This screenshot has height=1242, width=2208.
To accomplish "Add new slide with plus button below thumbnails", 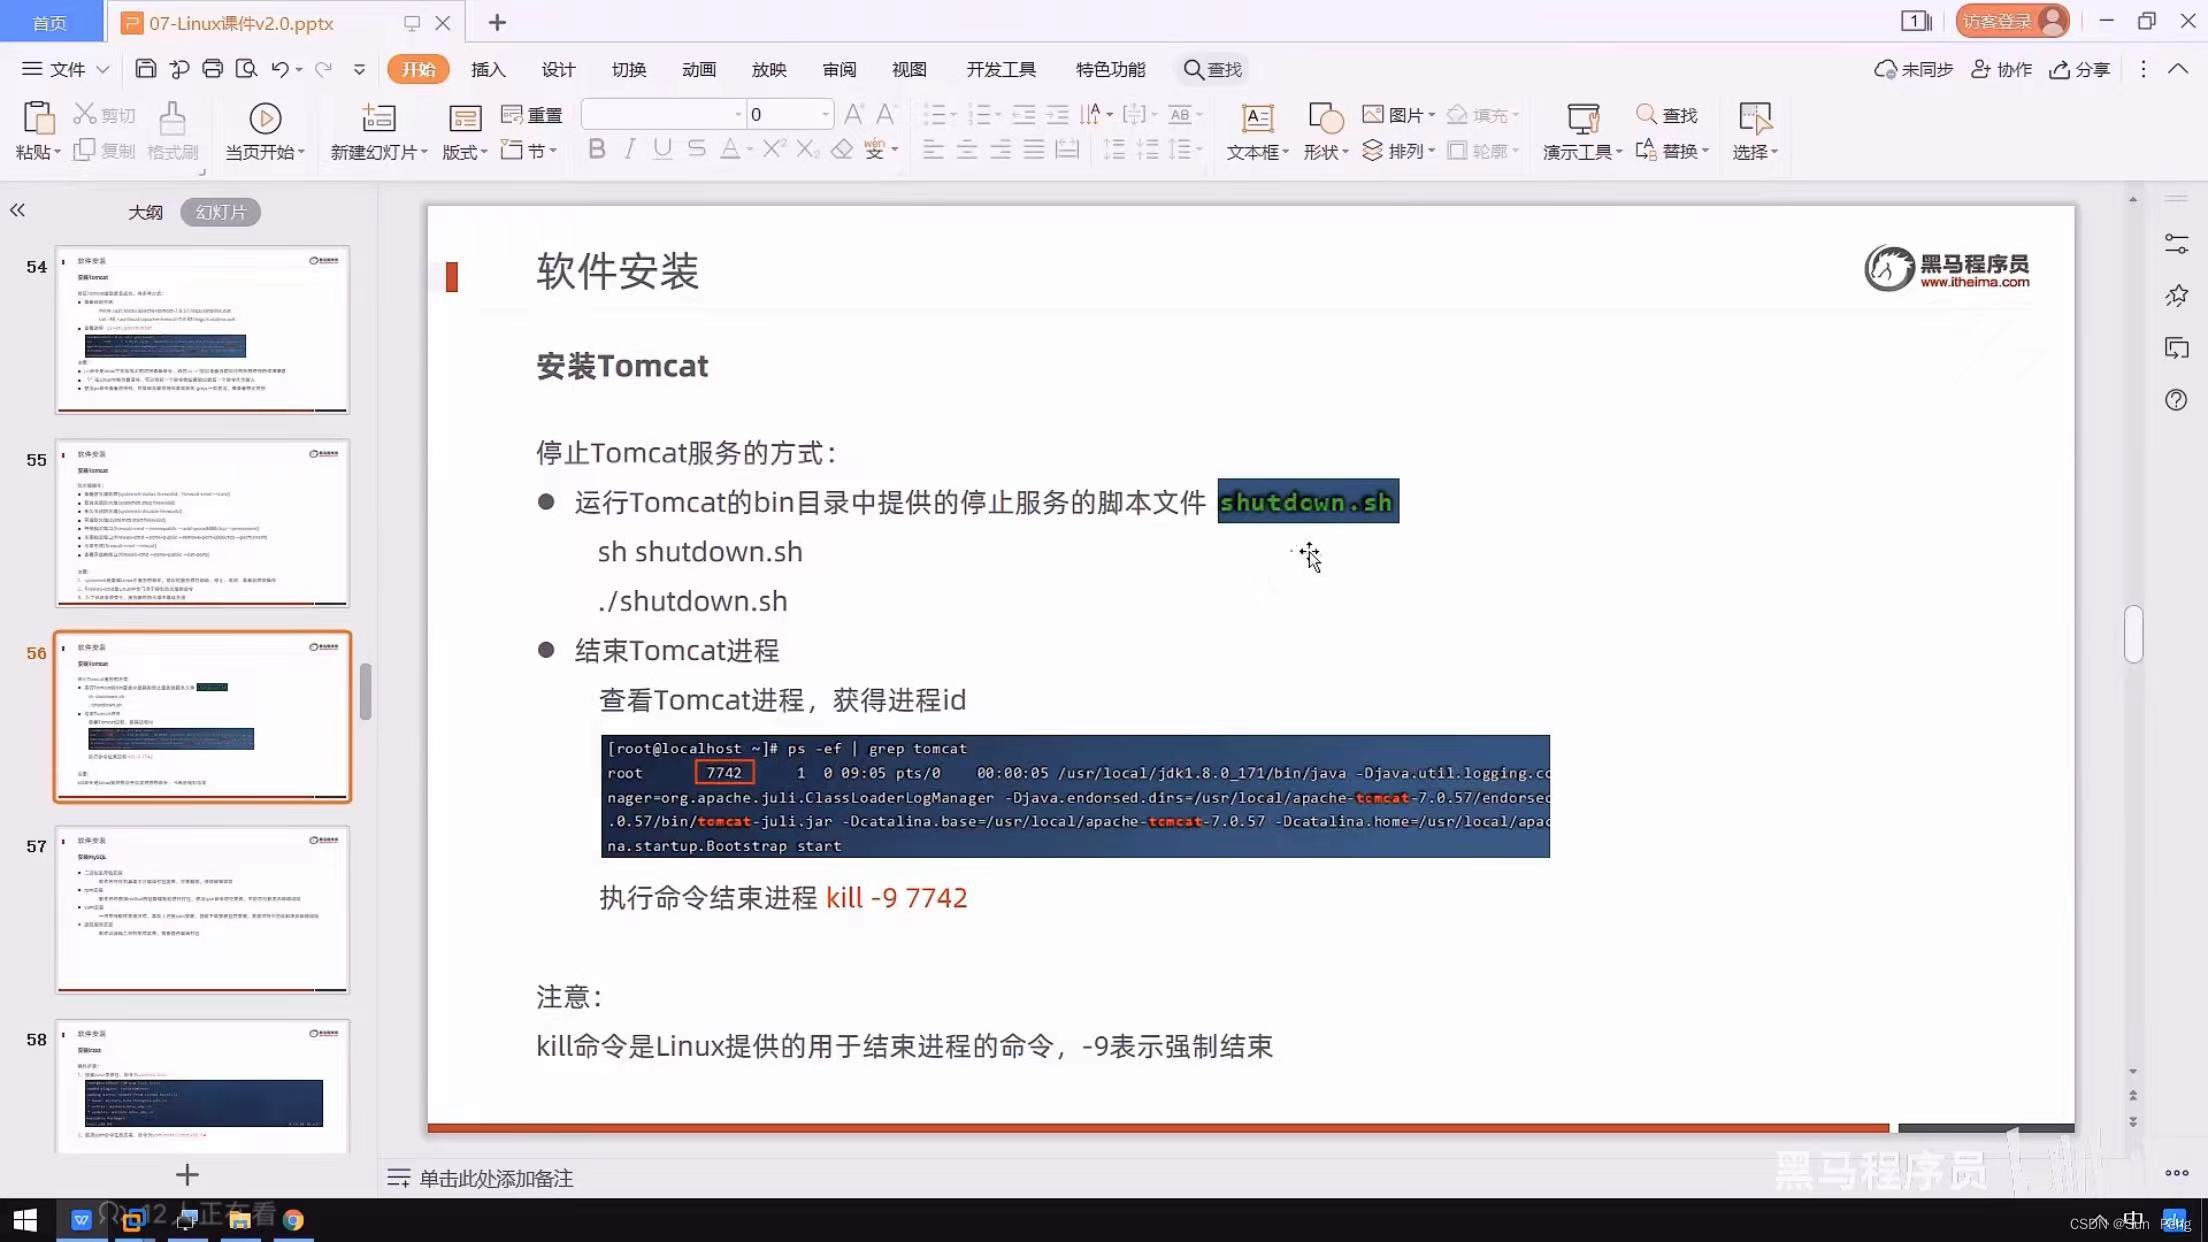I will (187, 1174).
